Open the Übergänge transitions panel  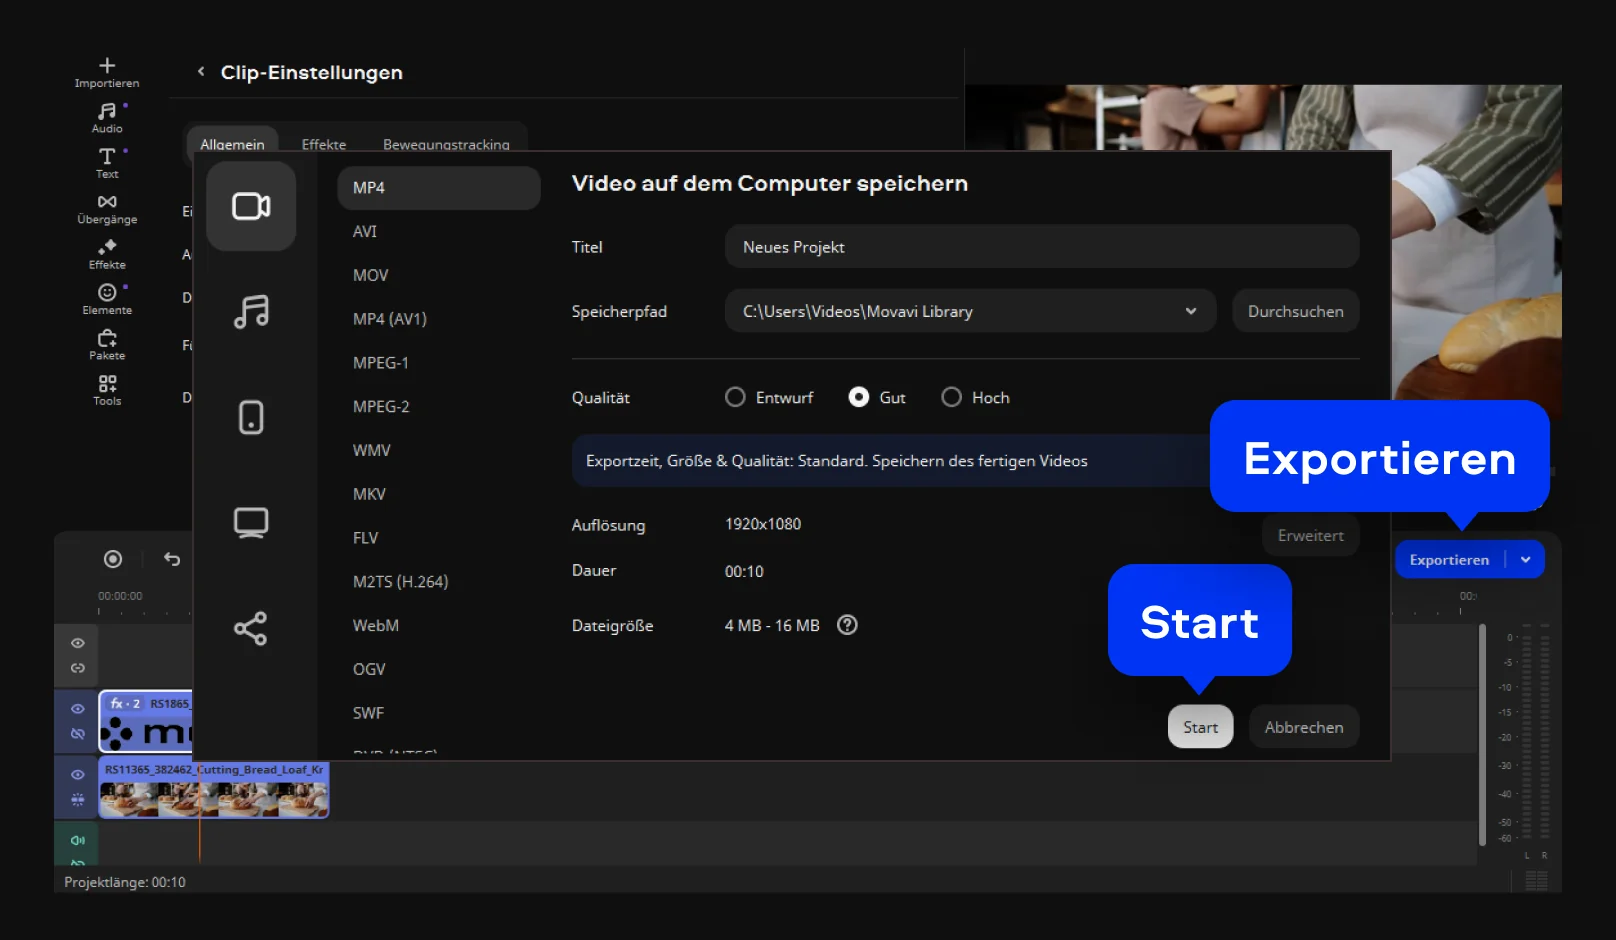[107, 209]
